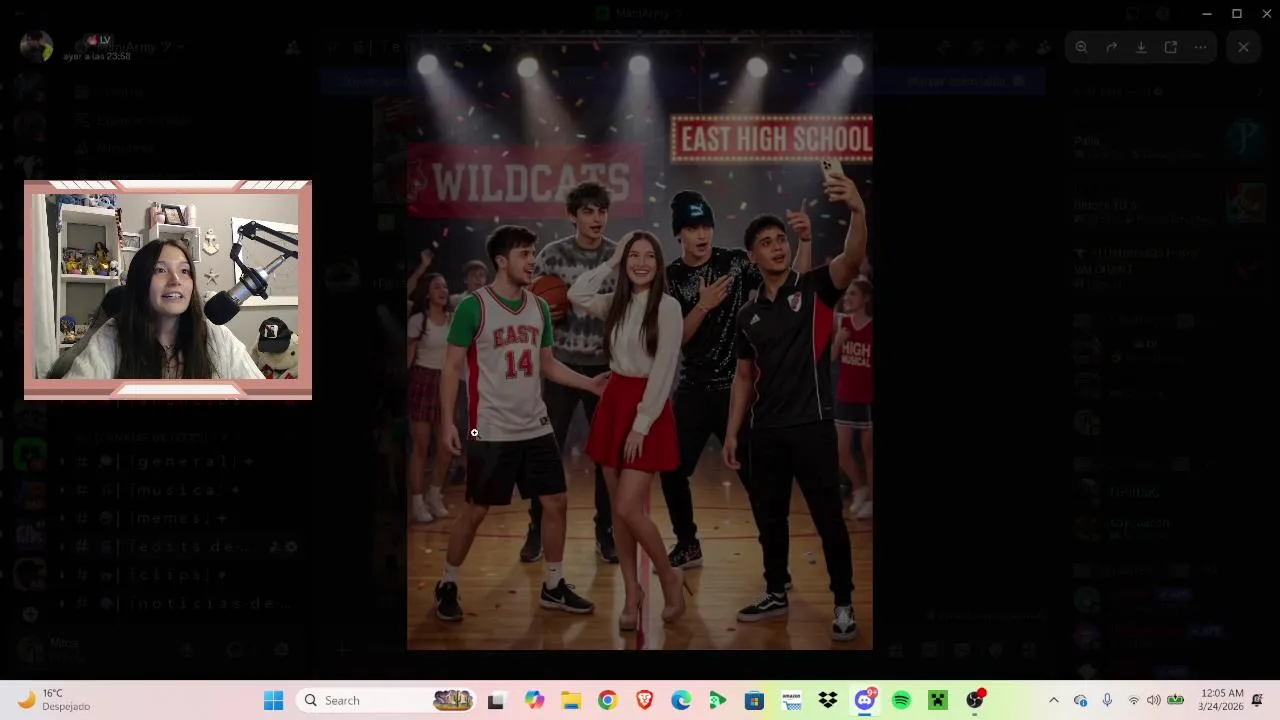Screen dimensions: 1280x720
Task: Open the green play-arrow app on taskbar
Action: [x=717, y=701]
